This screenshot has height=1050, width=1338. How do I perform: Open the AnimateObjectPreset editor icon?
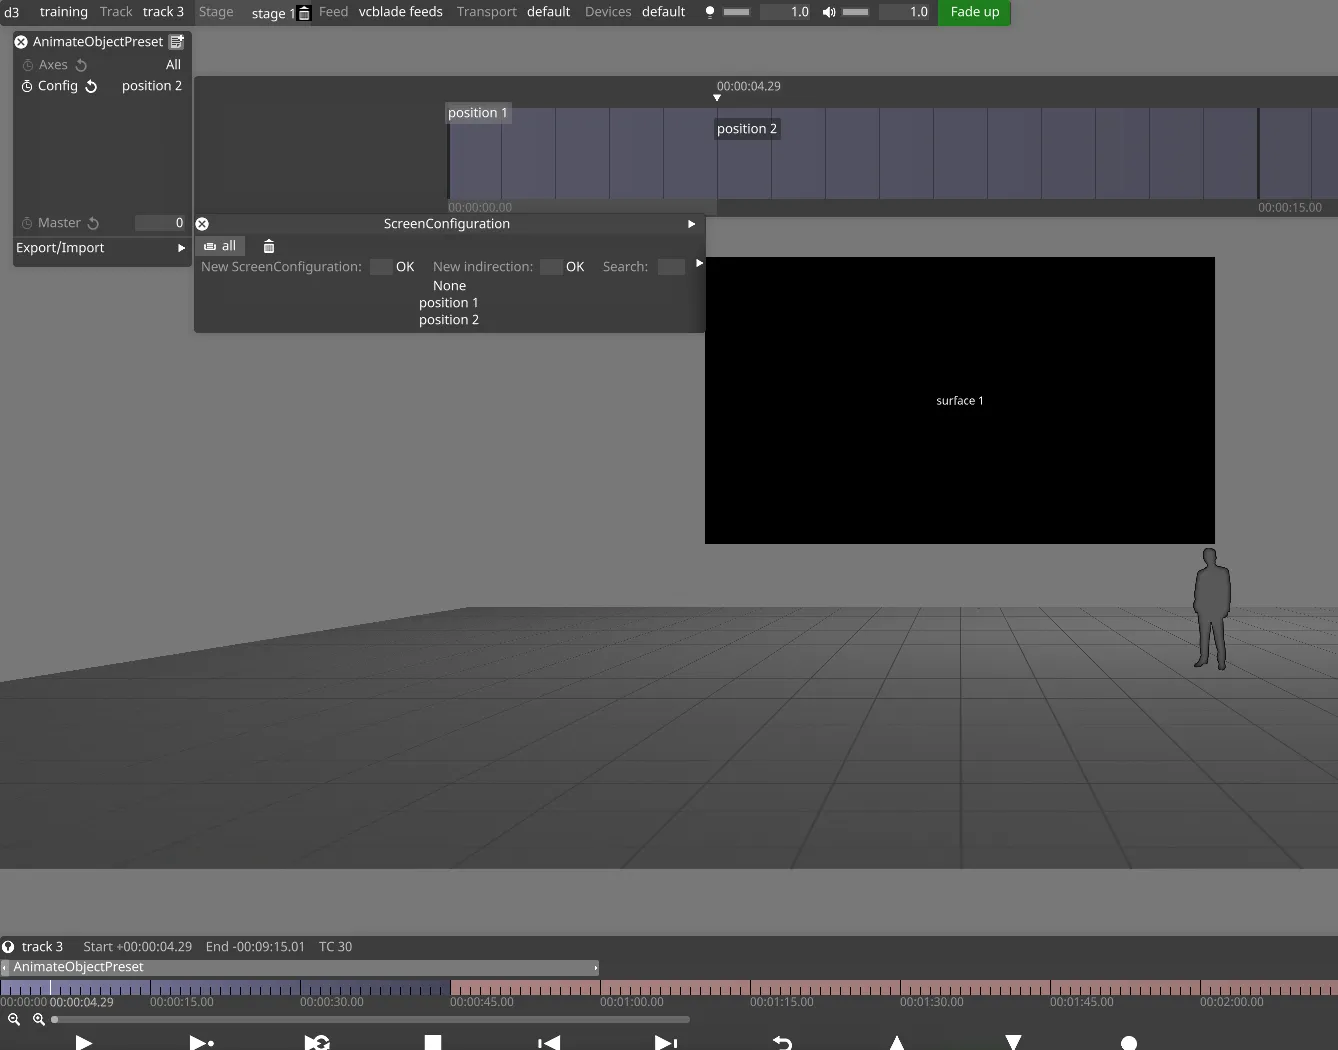click(177, 41)
